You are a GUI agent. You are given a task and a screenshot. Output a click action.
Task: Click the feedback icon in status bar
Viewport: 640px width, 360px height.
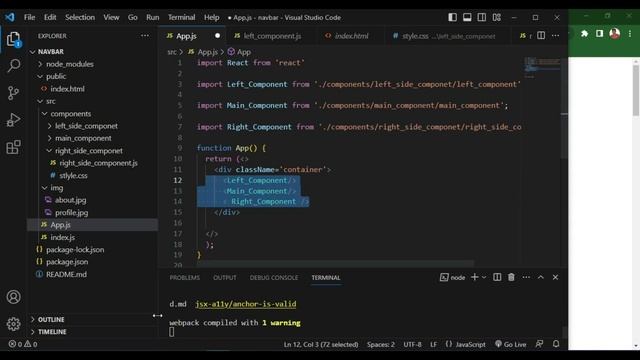(x=539, y=344)
